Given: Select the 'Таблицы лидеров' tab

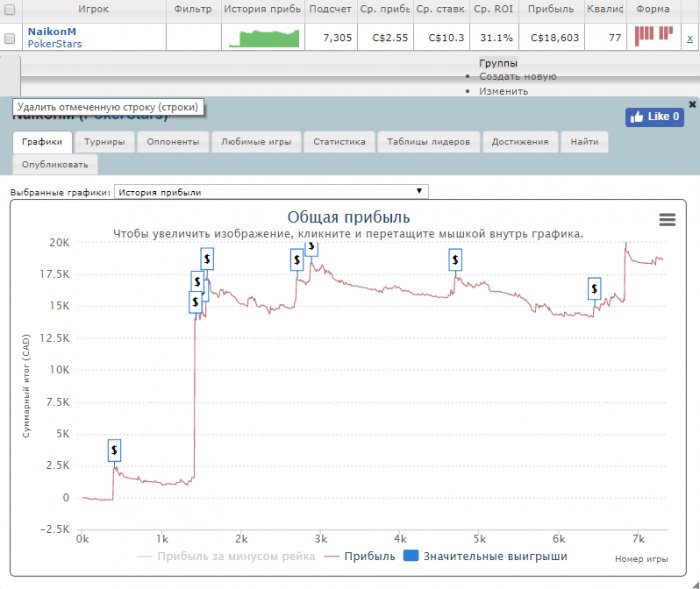Looking at the screenshot, I should click(429, 142).
